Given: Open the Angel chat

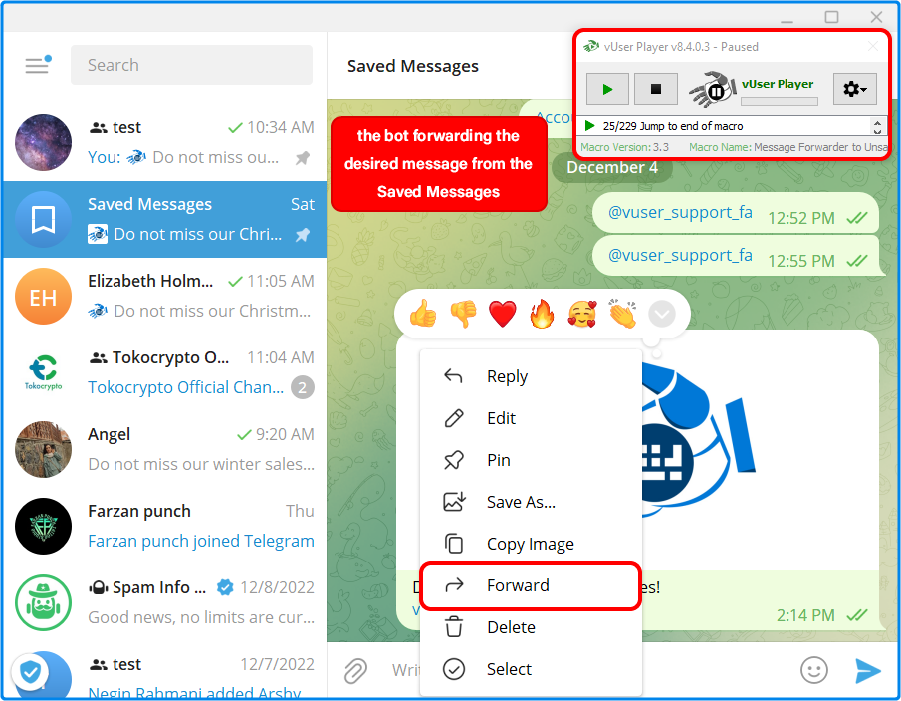Looking at the screenshot, I should click(x=165, y=449).
